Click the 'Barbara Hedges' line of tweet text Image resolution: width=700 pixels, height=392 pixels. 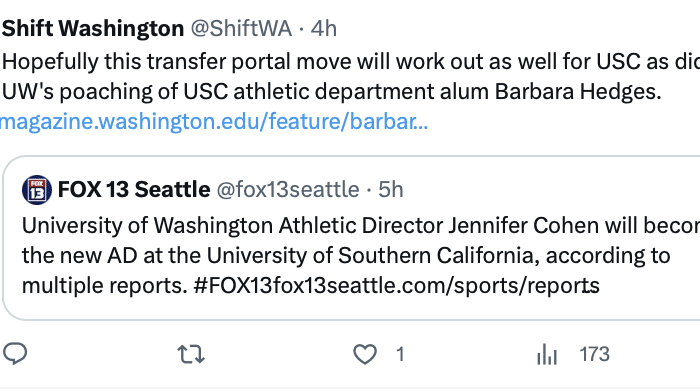331,92
